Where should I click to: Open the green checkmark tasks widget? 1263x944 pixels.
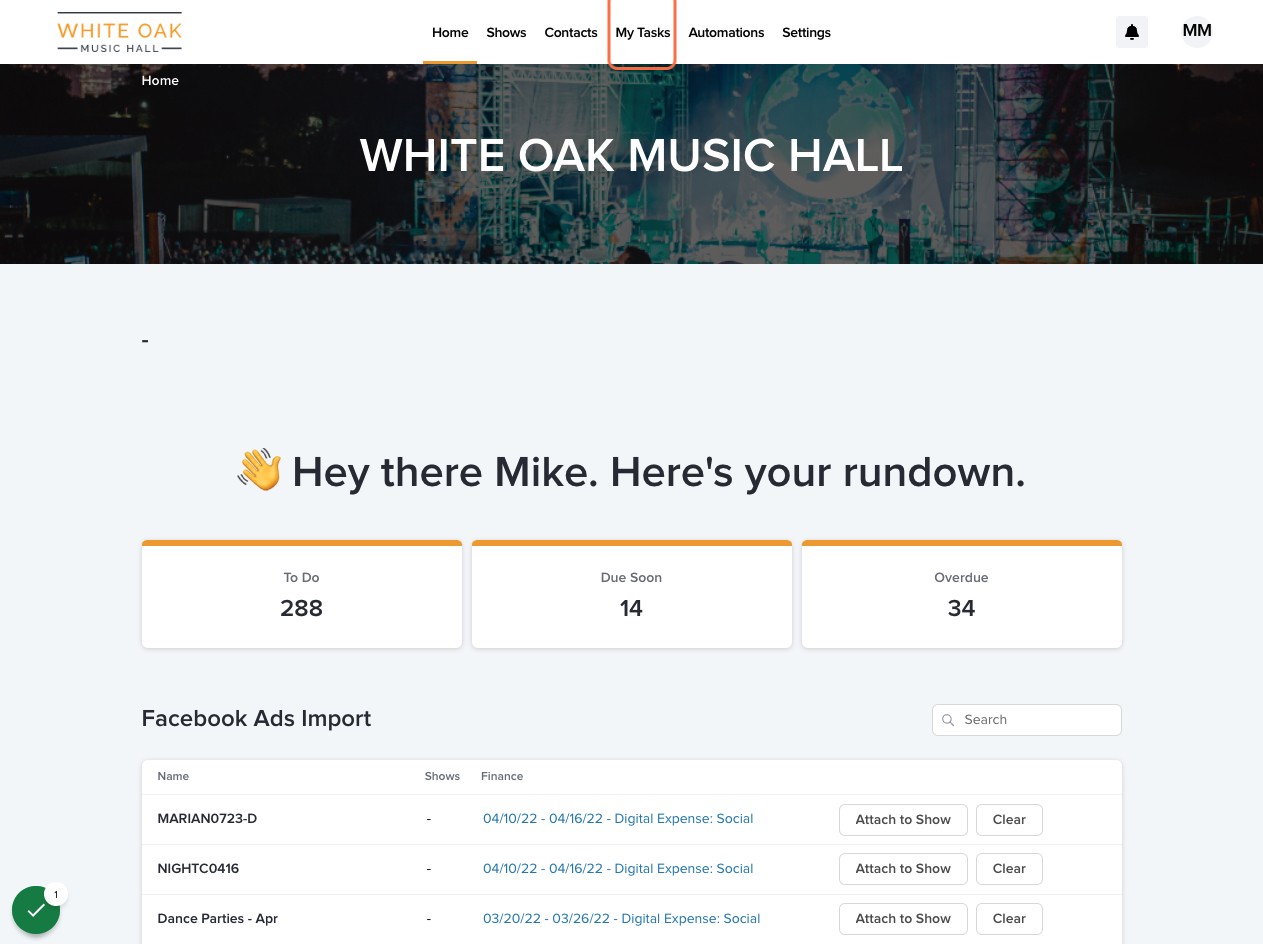coord(36,910)
